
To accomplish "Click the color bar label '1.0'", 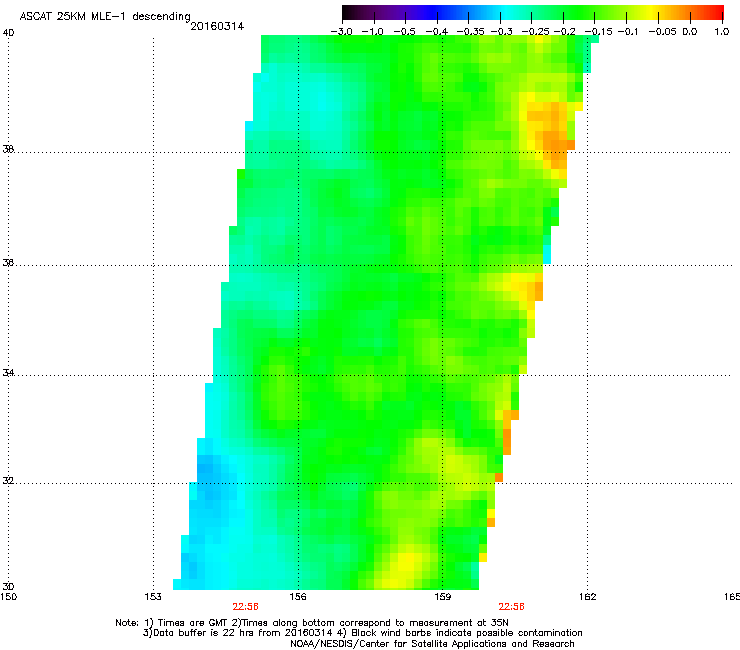I will point(722,32).
